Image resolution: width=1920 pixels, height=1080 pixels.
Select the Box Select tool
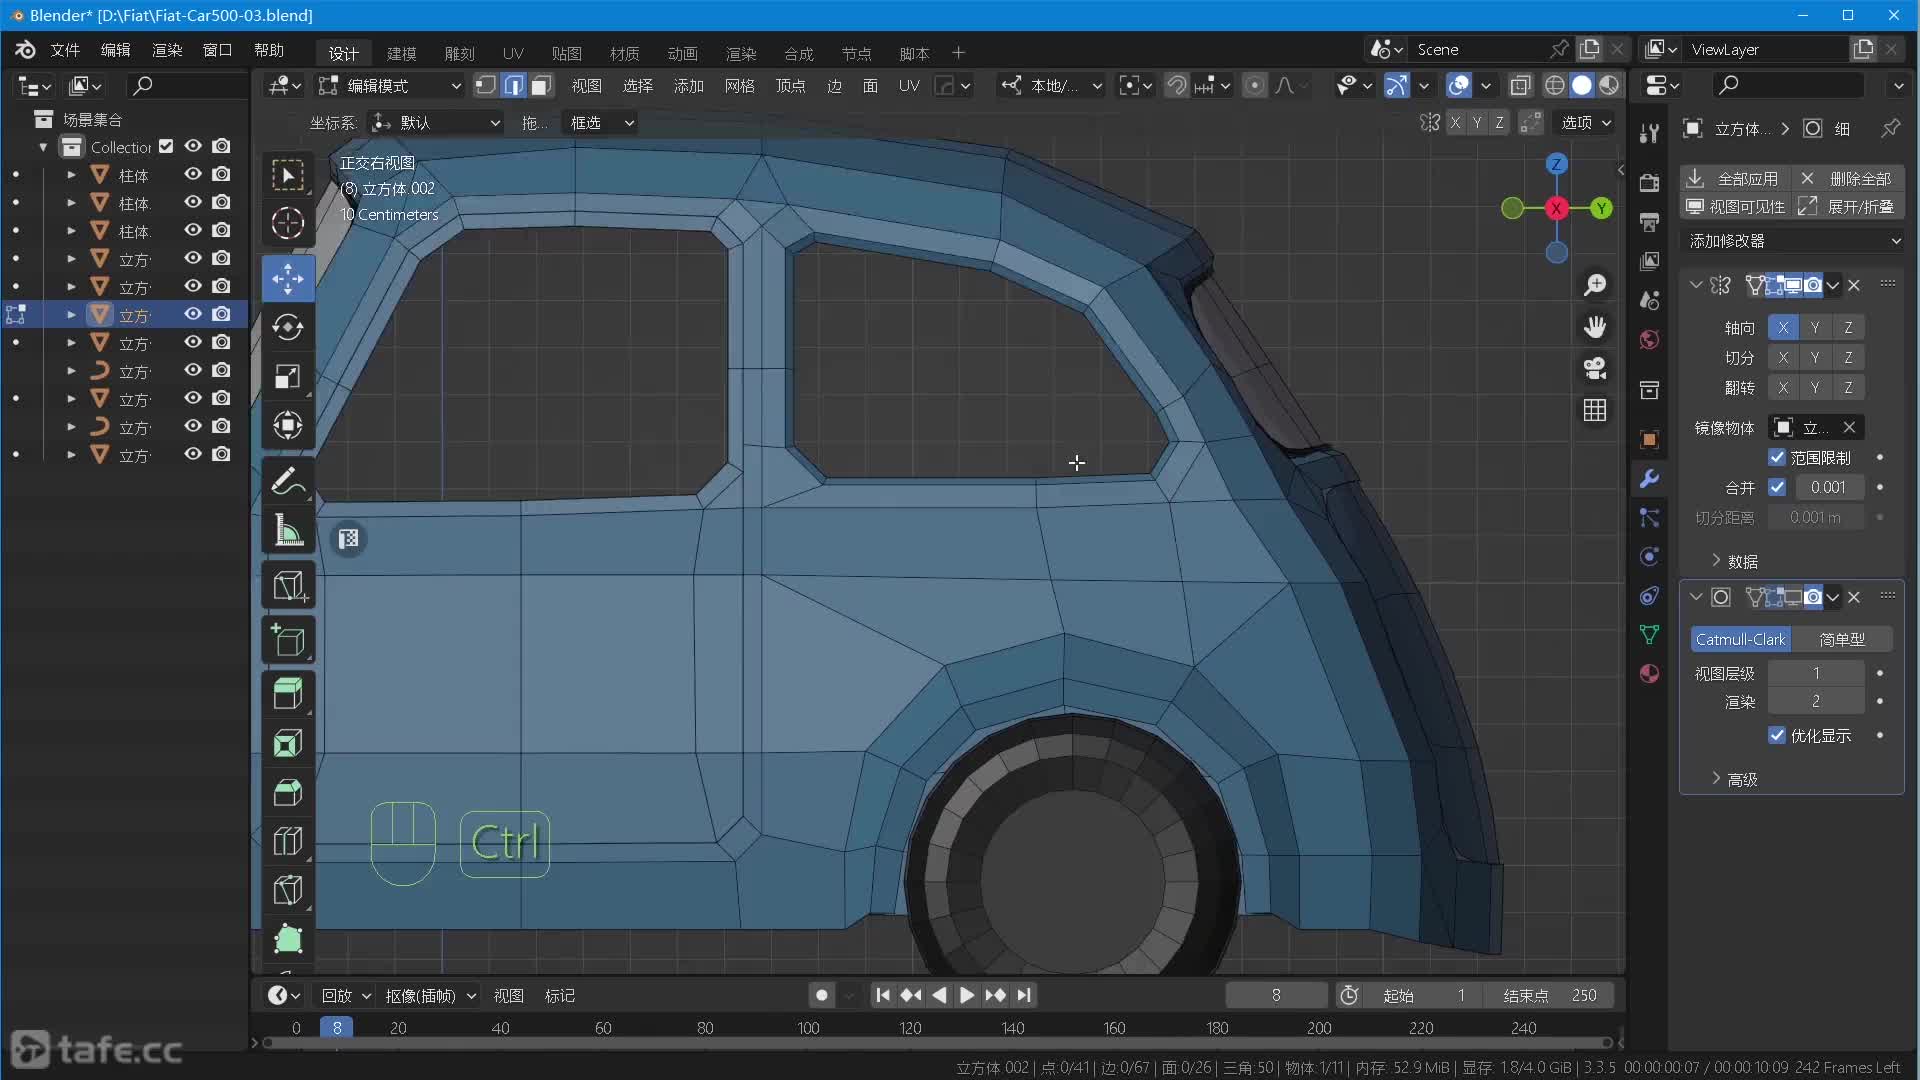[x=288, y=175]
